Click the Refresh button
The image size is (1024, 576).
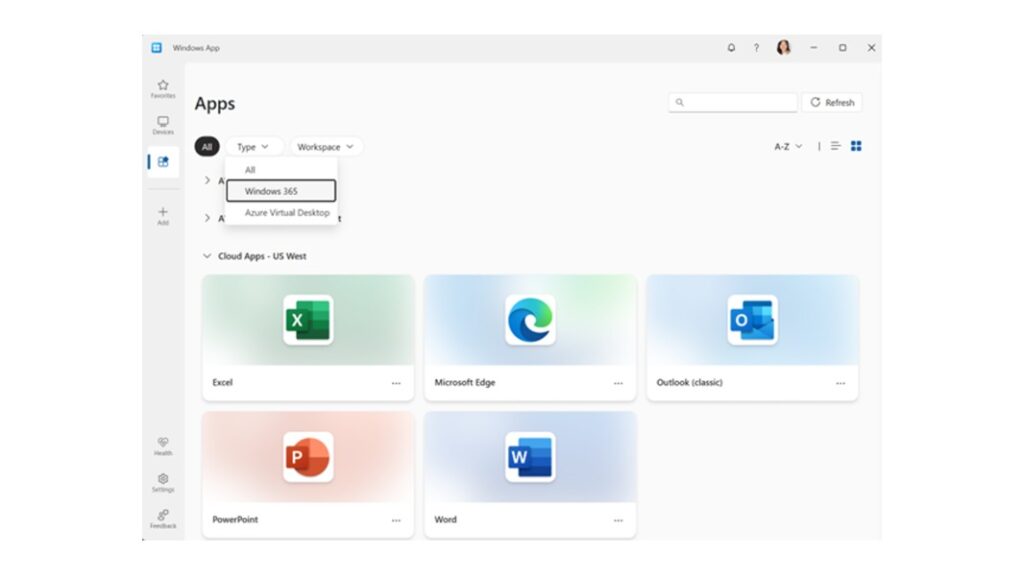tap(832, 103)
